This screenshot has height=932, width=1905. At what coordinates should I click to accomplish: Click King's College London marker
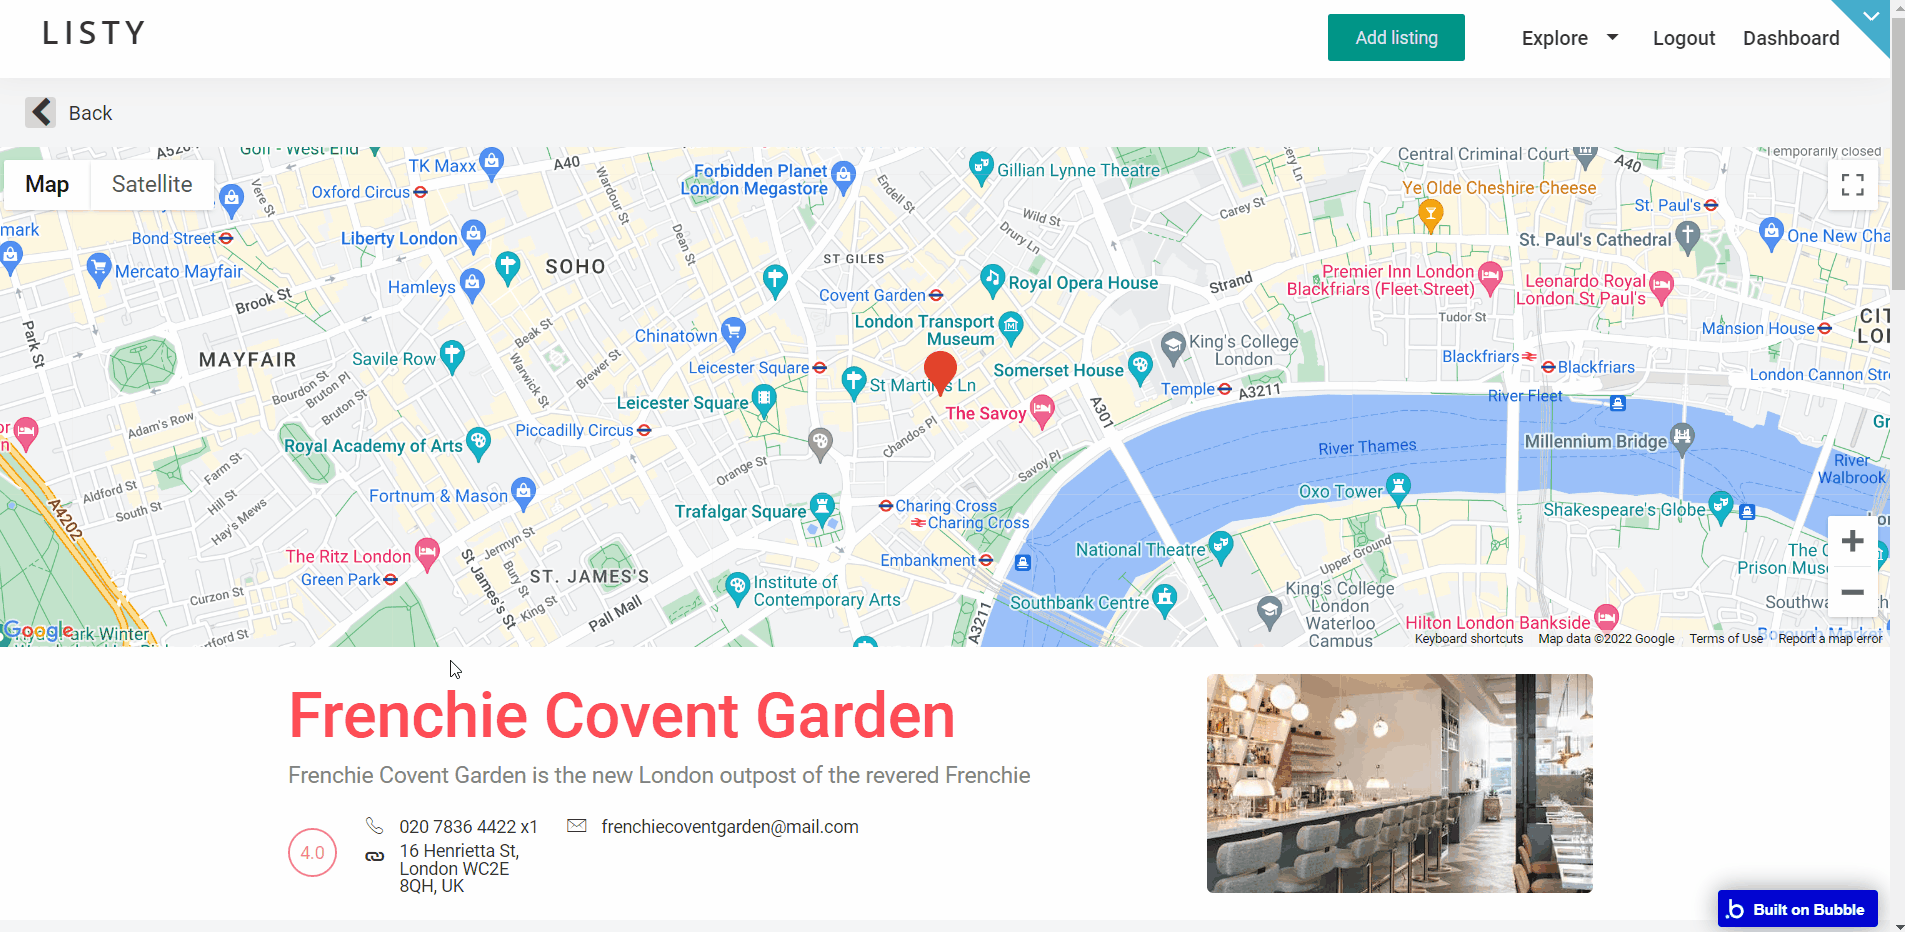pyautogui.click(x=1174, y=348)
